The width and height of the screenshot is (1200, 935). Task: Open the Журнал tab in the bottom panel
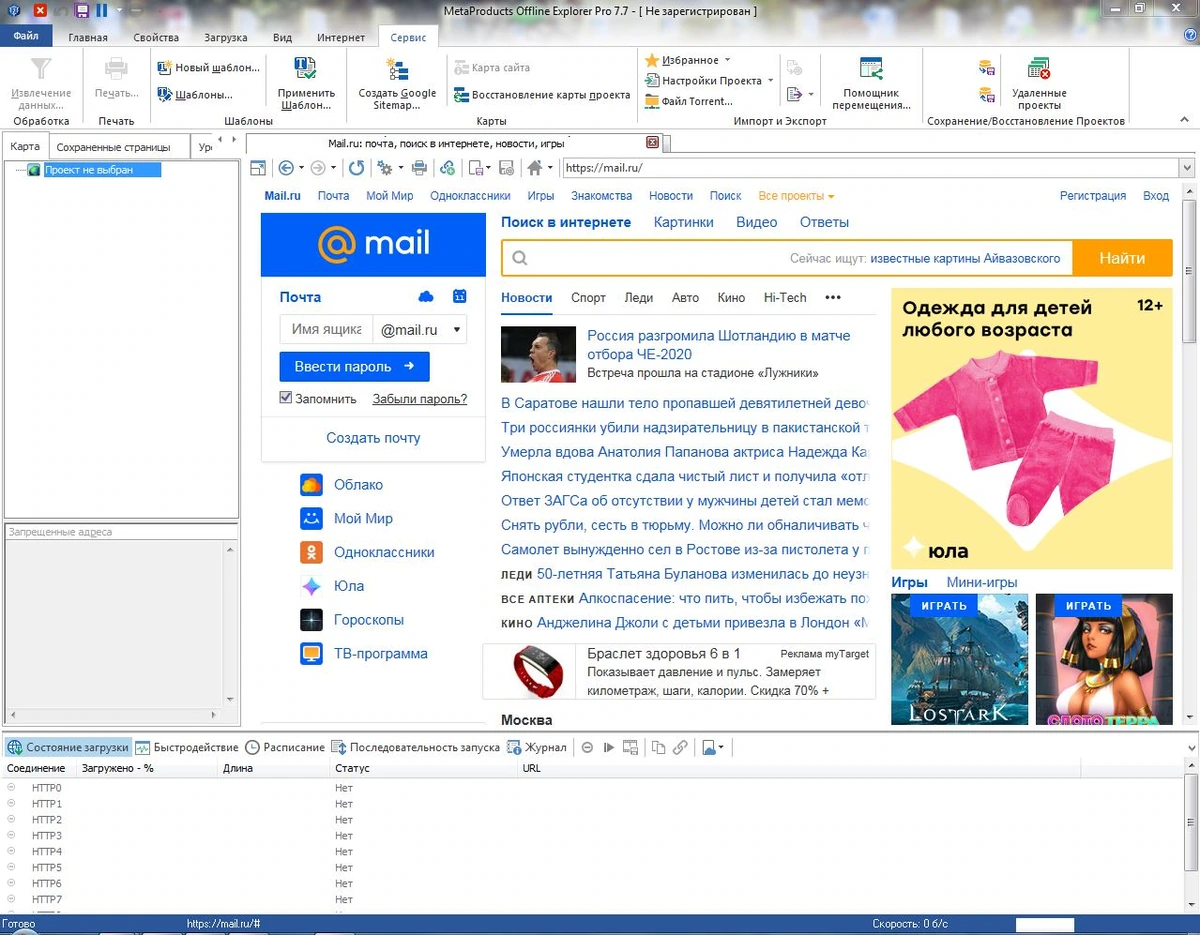(x=538, y=747)
